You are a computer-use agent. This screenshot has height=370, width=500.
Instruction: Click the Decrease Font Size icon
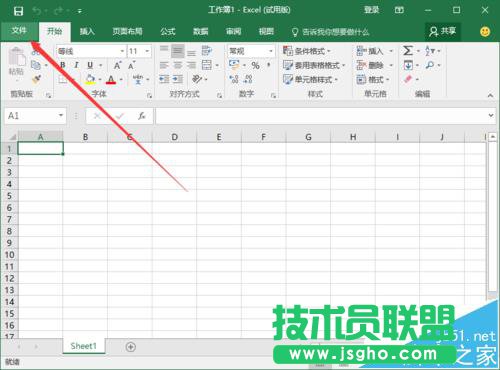coord(132,65)
